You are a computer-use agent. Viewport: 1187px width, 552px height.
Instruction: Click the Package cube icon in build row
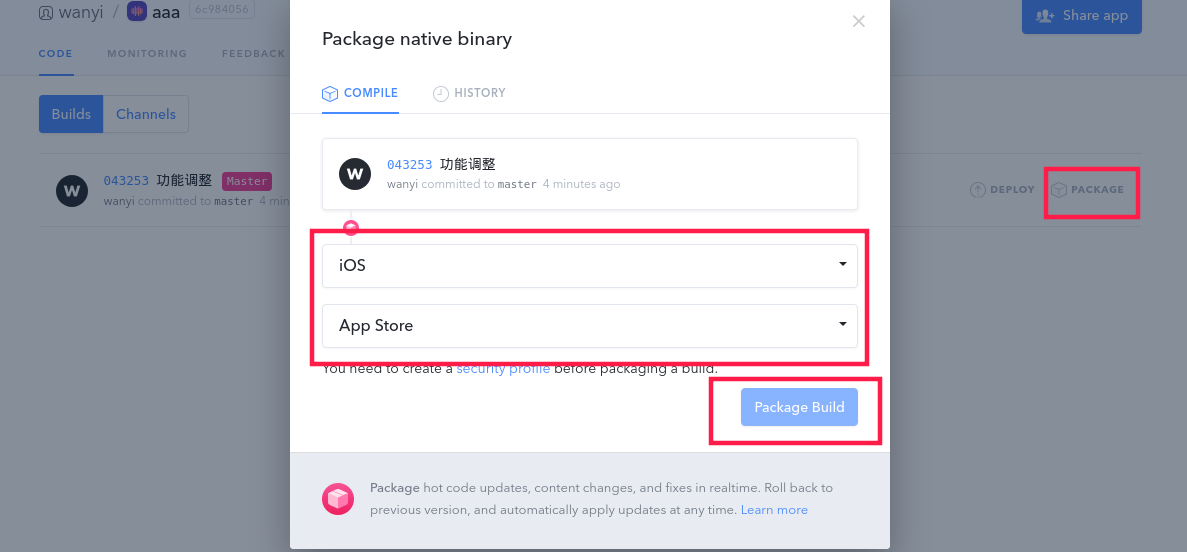tap(1058, 189)
